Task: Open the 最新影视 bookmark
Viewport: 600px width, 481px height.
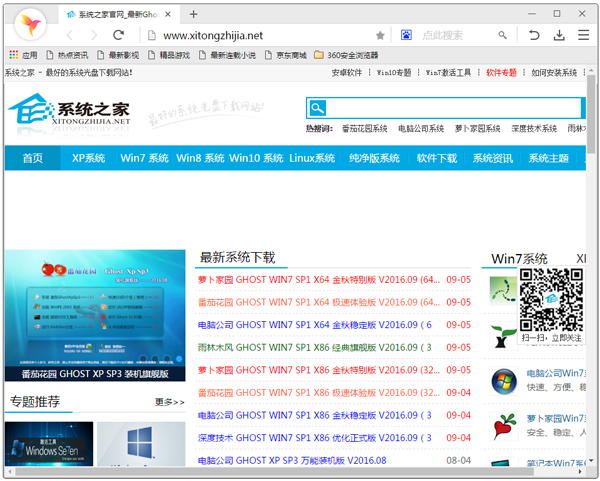Action: click(x=118, y=55)
